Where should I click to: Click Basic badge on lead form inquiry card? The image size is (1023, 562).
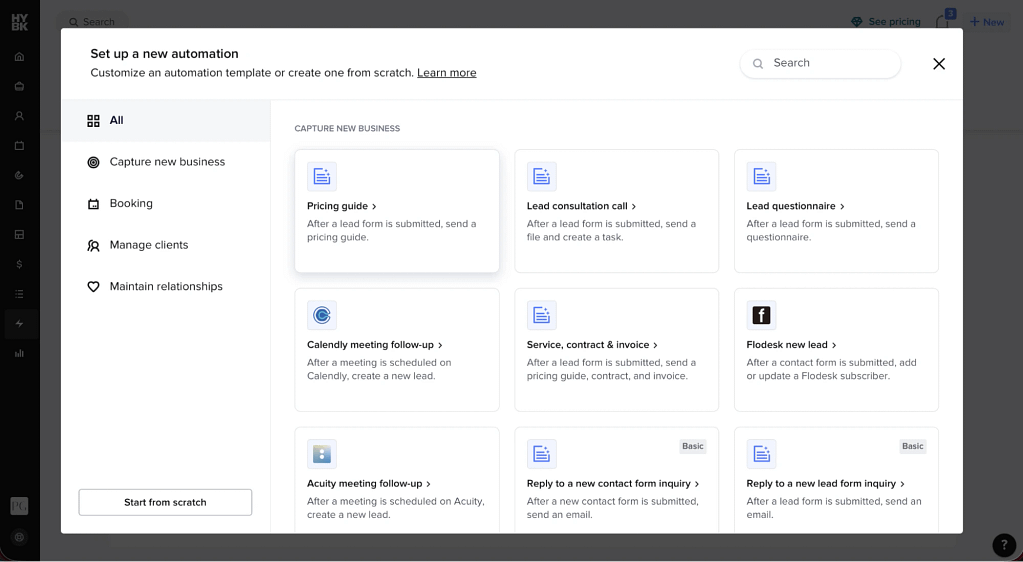tap(913, 446)
